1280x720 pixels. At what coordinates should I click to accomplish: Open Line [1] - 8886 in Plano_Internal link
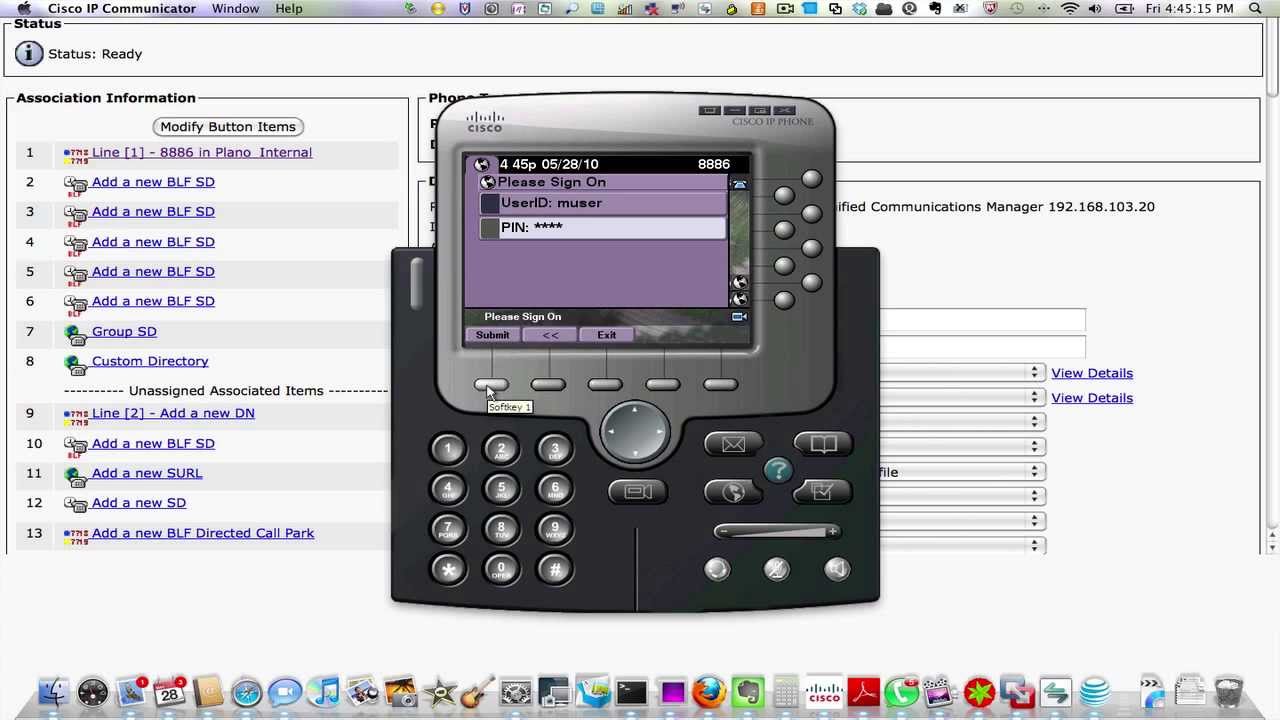[202, 152]
